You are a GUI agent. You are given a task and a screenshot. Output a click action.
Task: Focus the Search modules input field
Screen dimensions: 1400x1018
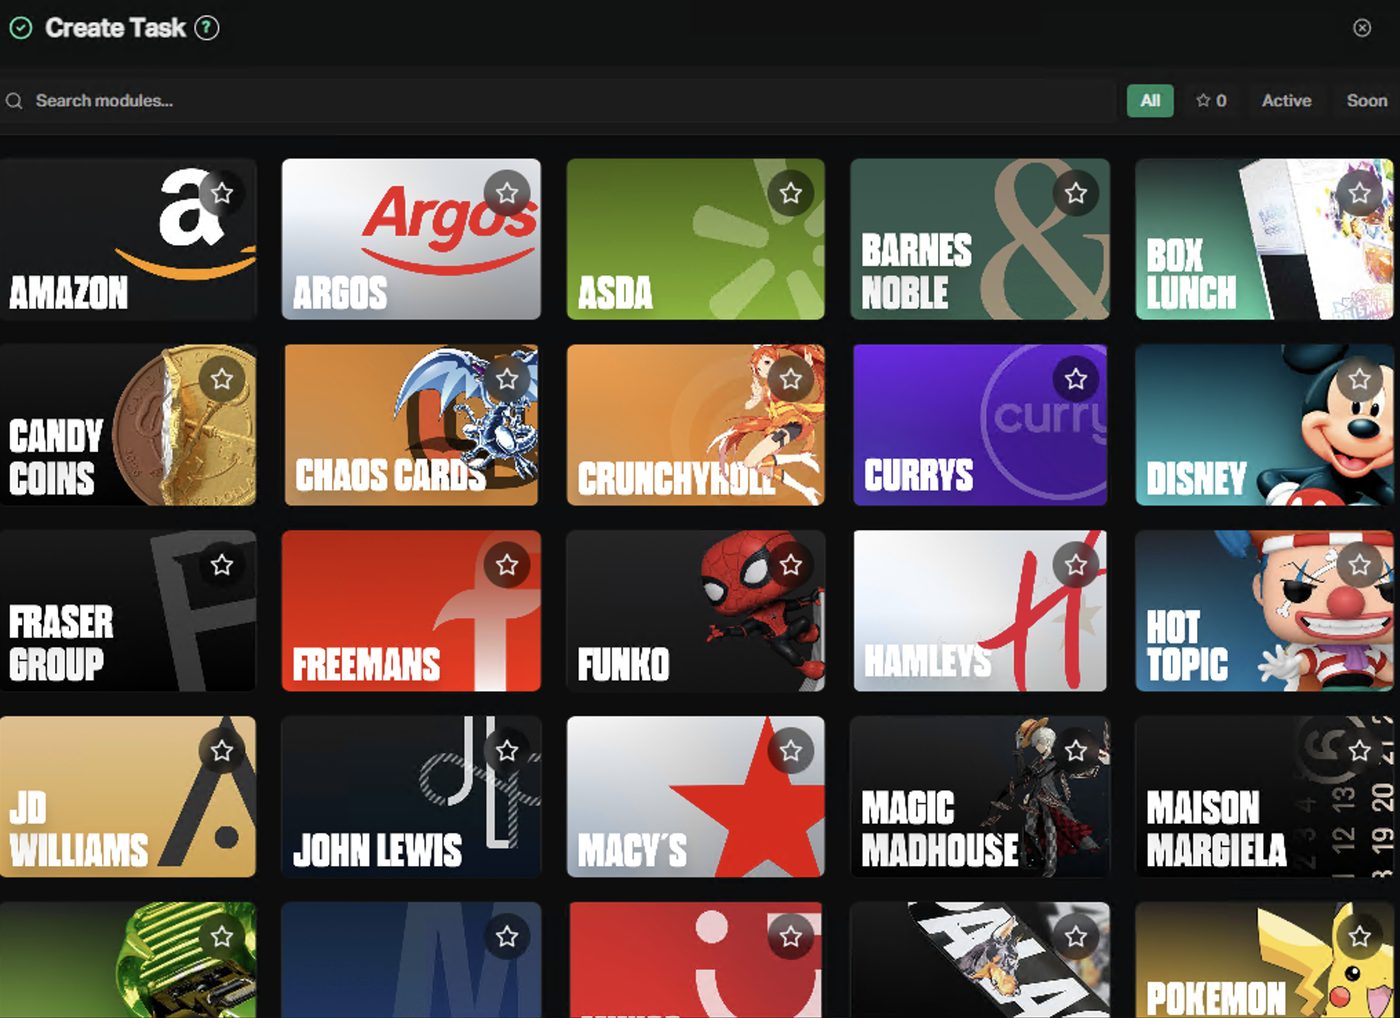click(558, 101)
